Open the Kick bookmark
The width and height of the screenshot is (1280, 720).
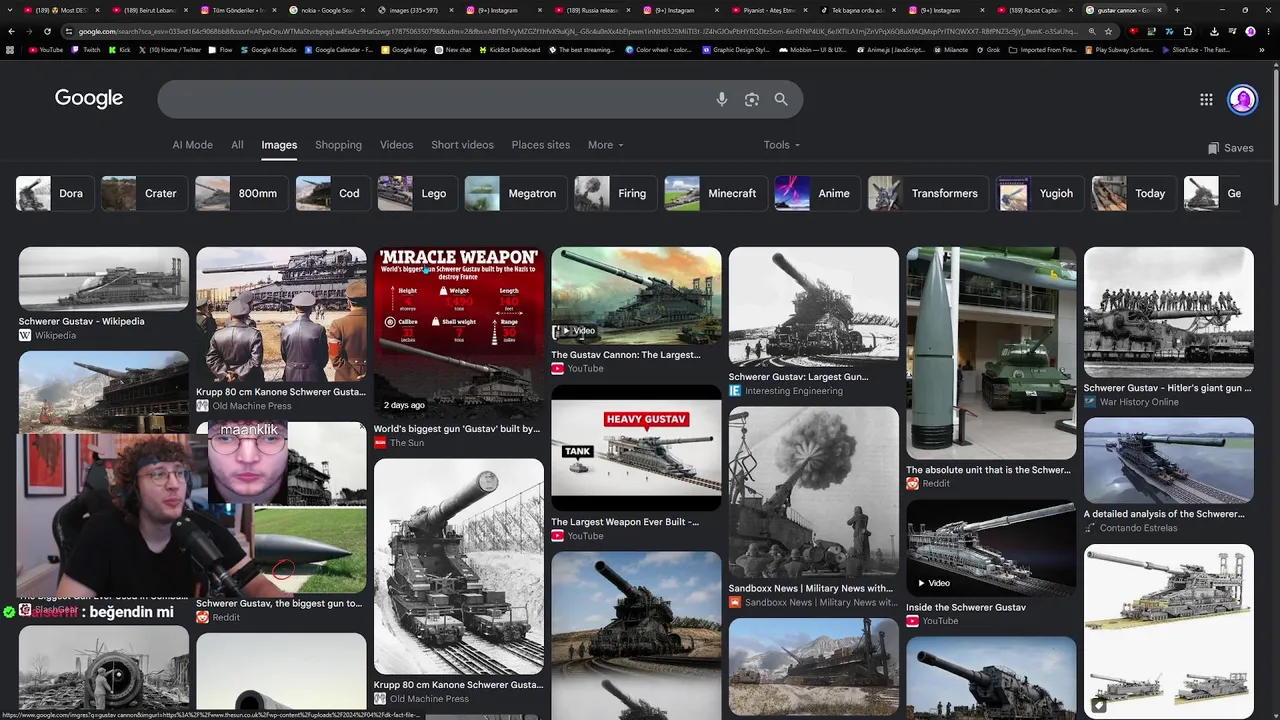tap(120, 49)
